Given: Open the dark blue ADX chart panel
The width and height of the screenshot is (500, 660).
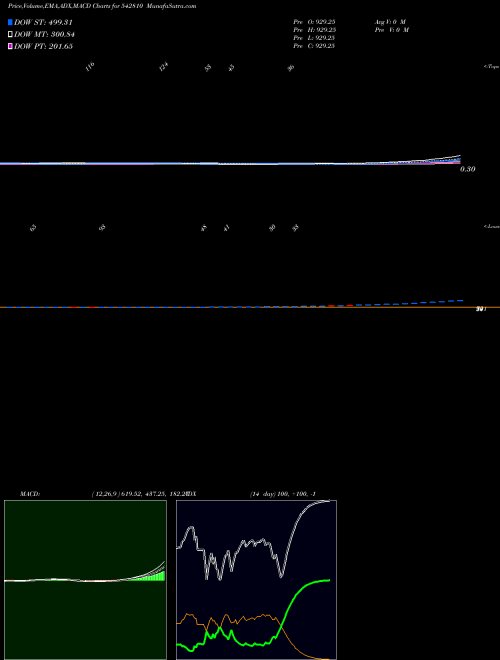Looking at the screenshot, I should coord(256,580).
